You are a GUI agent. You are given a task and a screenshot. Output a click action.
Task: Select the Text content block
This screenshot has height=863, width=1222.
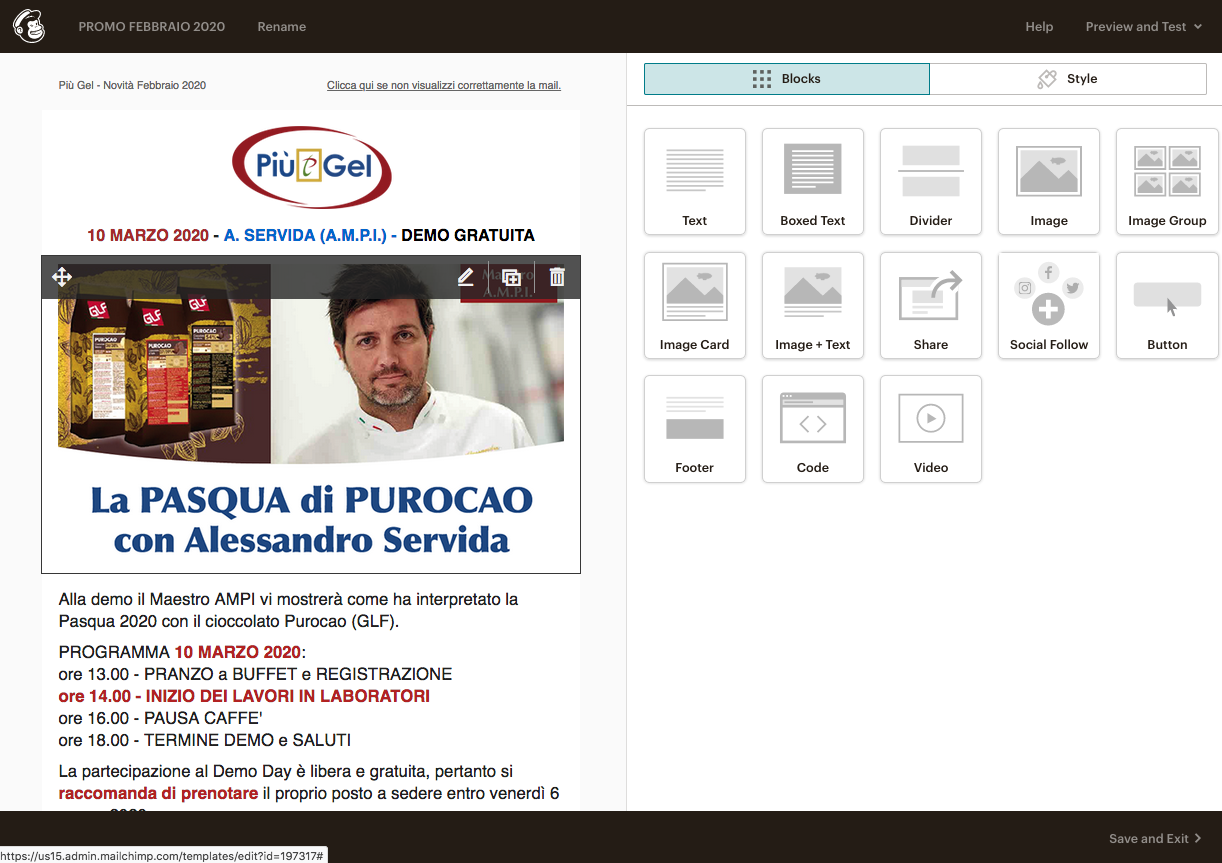[x=695, y=182]
